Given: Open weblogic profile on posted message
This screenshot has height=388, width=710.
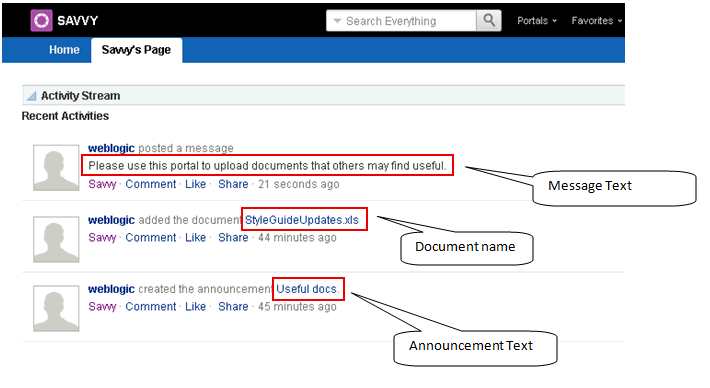Looking at the screenshot, I should click(111, 148).
